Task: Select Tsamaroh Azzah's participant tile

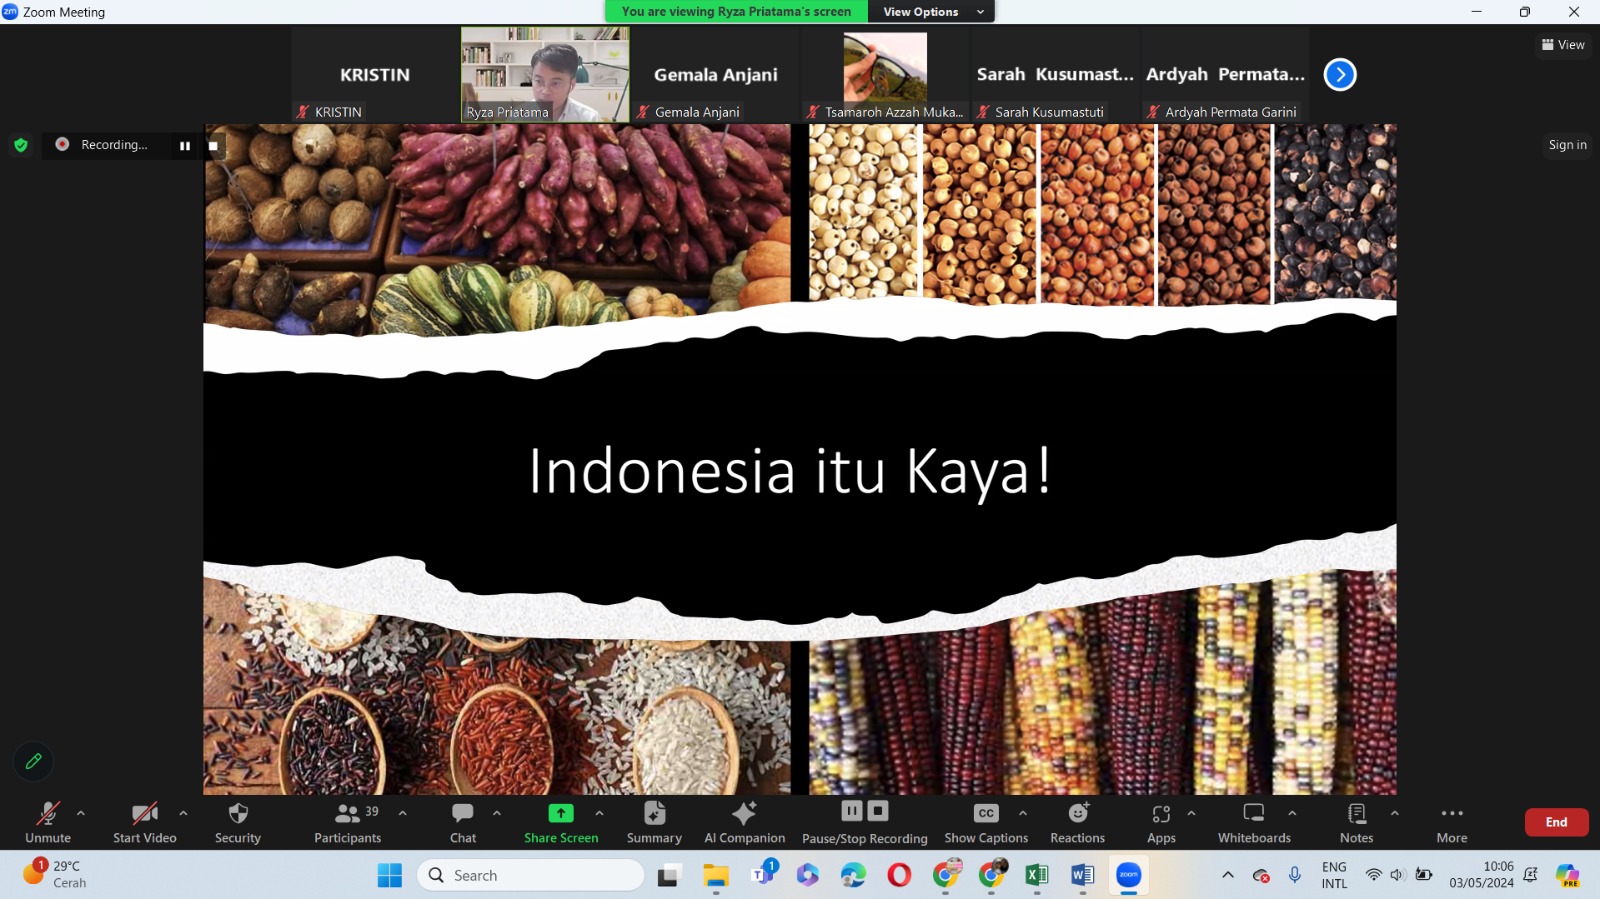Action: [885, 74]
